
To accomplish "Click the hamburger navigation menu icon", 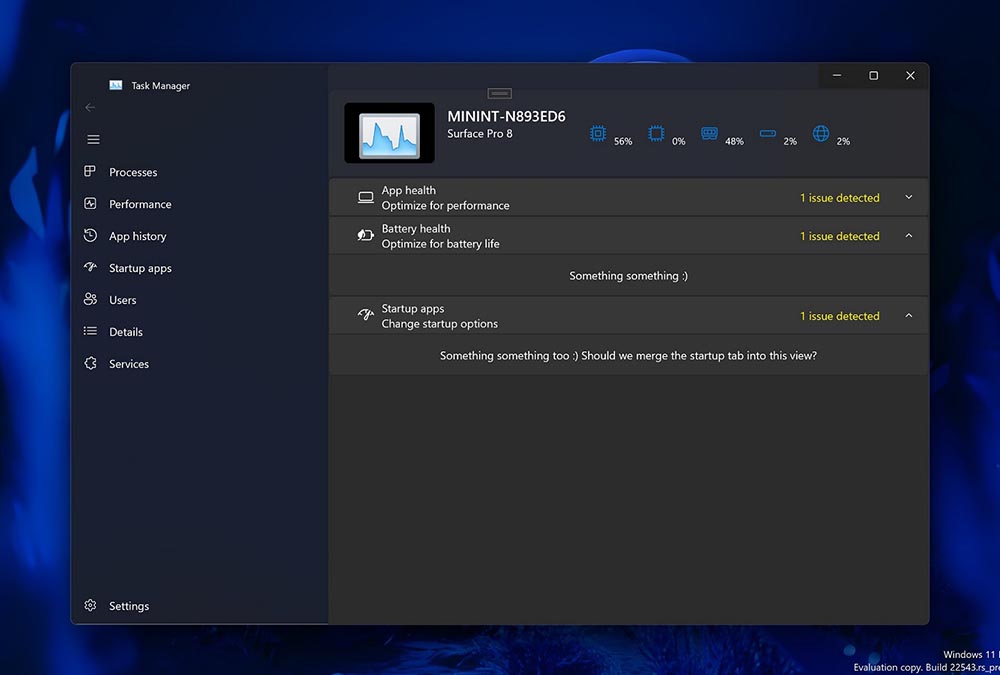I will [x=93, y=140].
